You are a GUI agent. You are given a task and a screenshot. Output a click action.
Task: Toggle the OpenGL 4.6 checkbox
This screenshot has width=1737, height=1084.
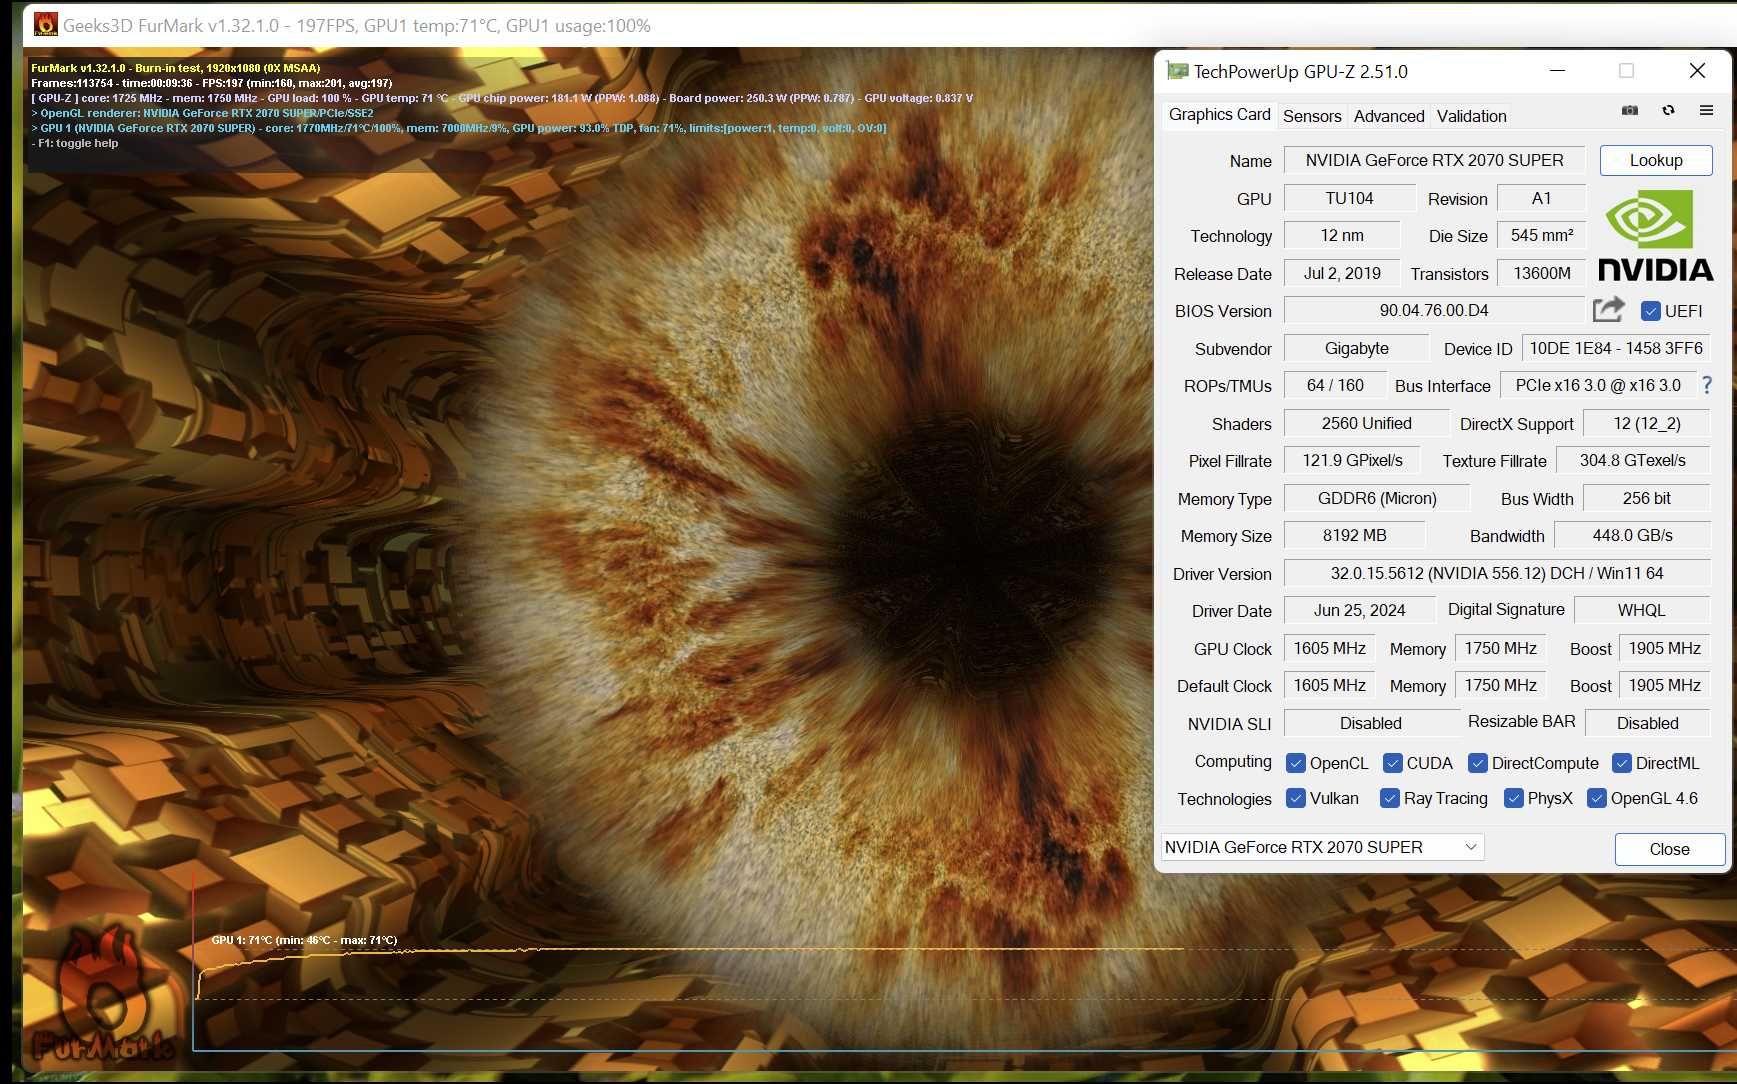click(1597, 798)
